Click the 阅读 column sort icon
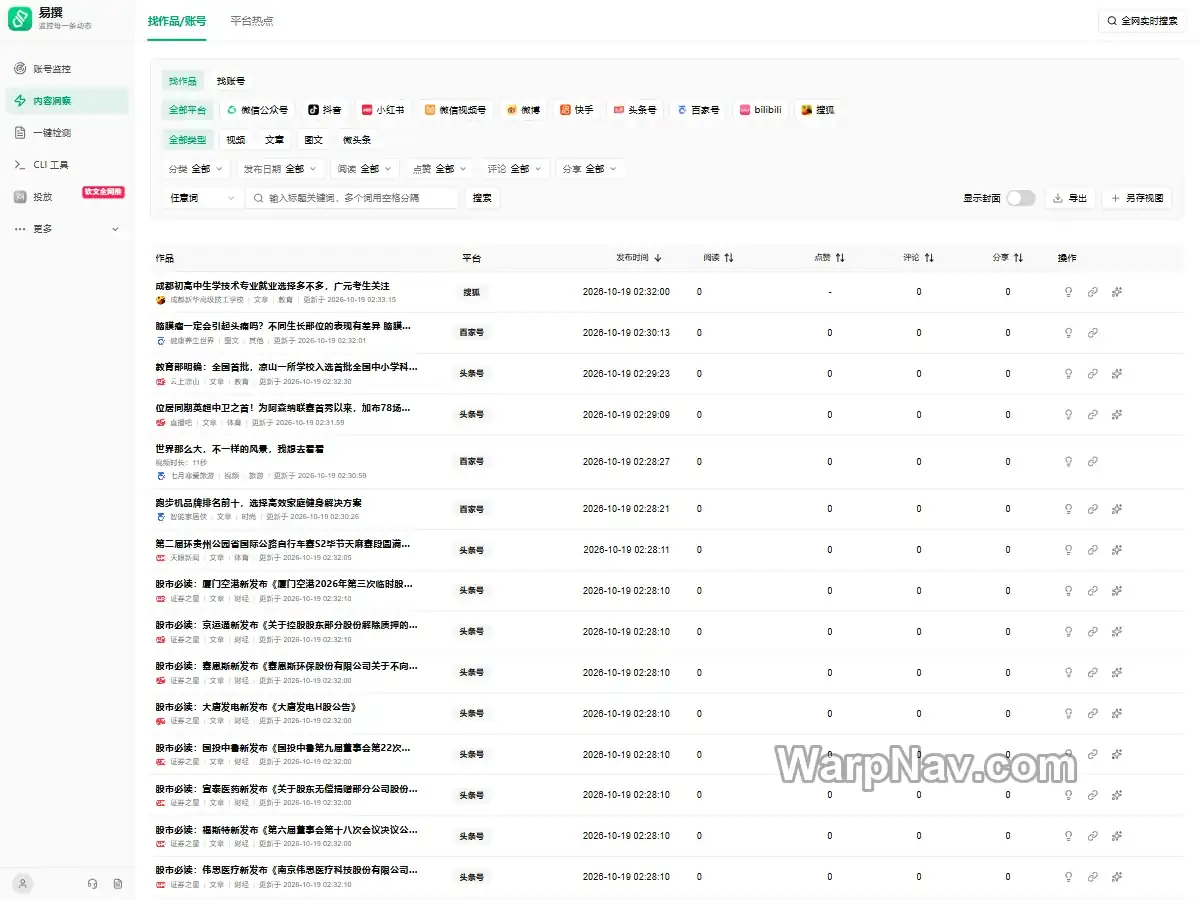Screen dimensions: 1200x900 [x=729, y=258]
